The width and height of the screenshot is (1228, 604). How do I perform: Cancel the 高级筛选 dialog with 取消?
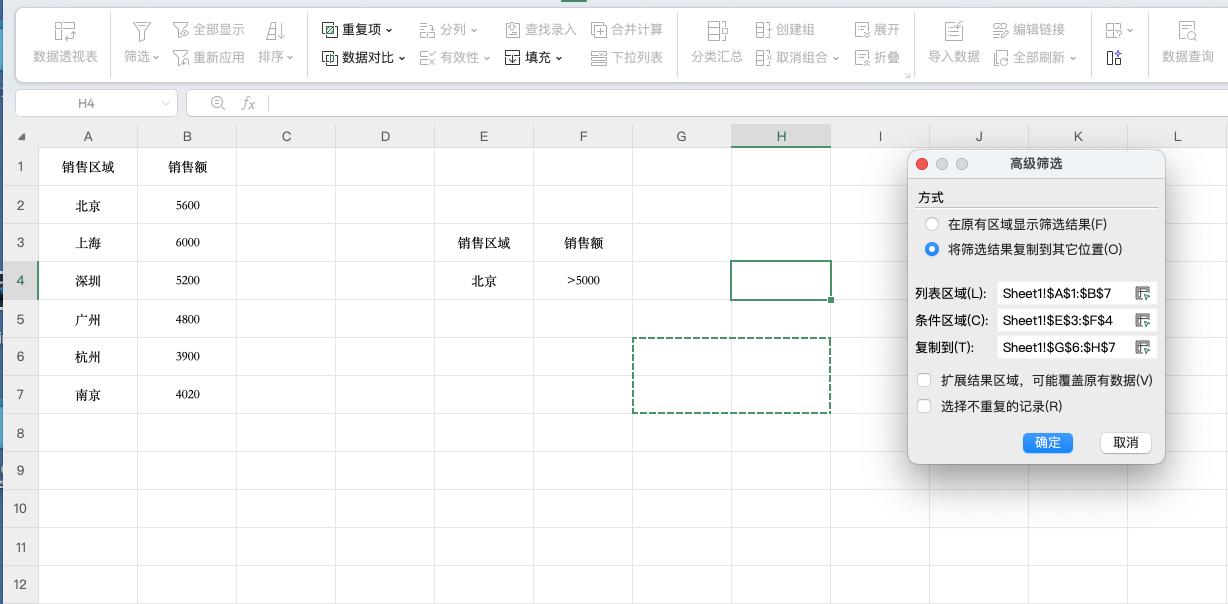tap(1125, 442)
